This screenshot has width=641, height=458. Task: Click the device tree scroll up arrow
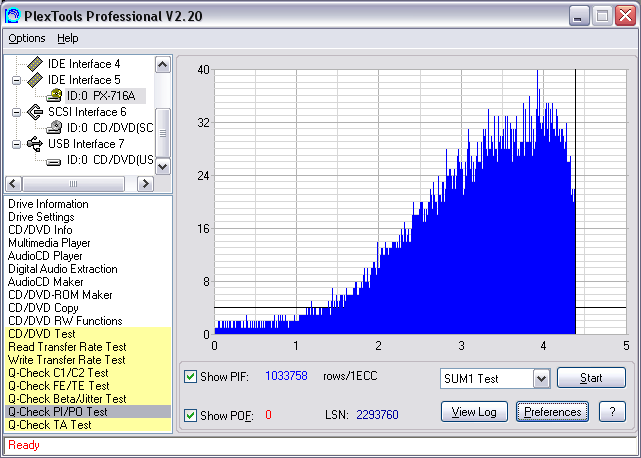click(x=163, y=65)
